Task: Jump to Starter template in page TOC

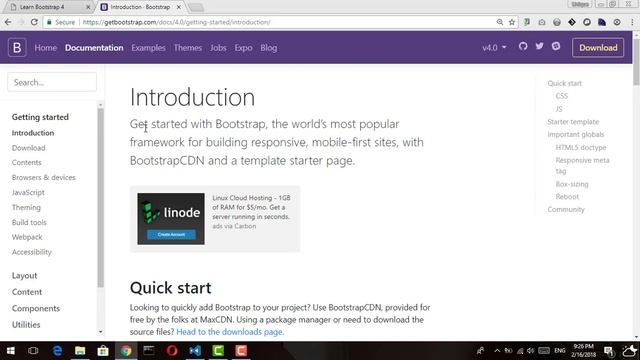Action: pos(573,122)
